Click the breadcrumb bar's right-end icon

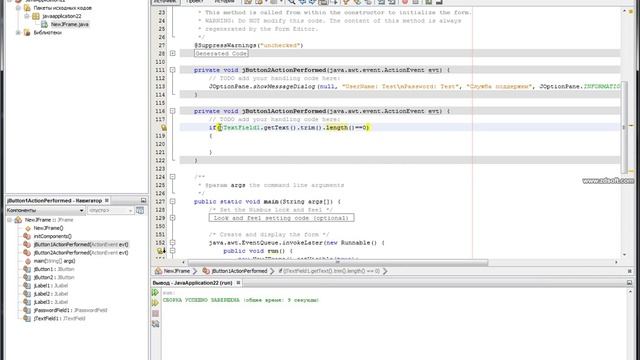[x=629, y=271]
